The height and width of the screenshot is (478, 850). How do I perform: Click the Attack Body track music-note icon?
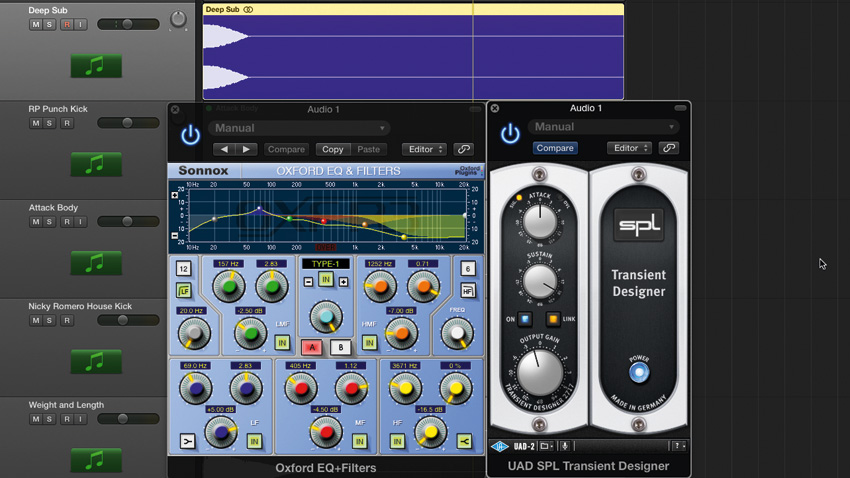96,263
